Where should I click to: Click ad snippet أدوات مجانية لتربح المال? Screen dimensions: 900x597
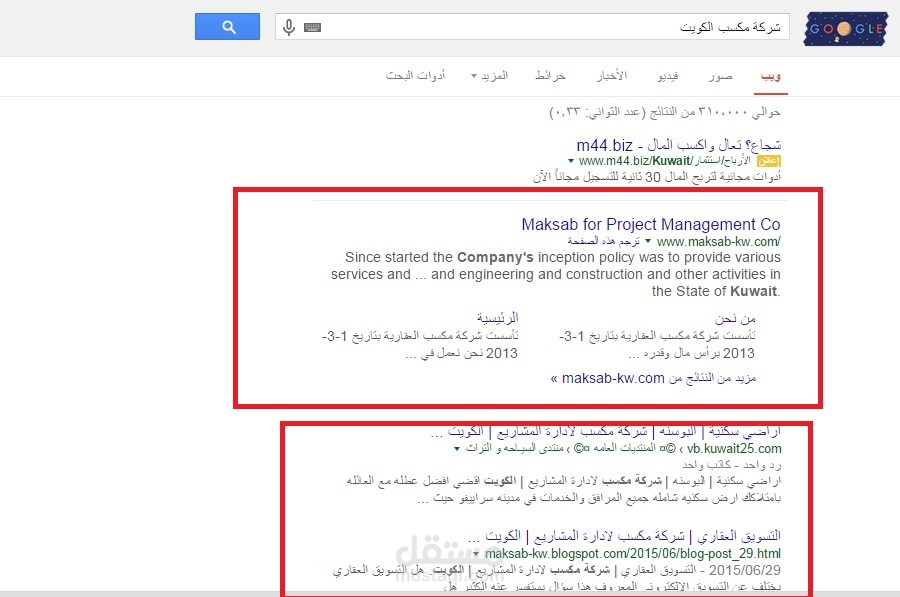point(657,177)
